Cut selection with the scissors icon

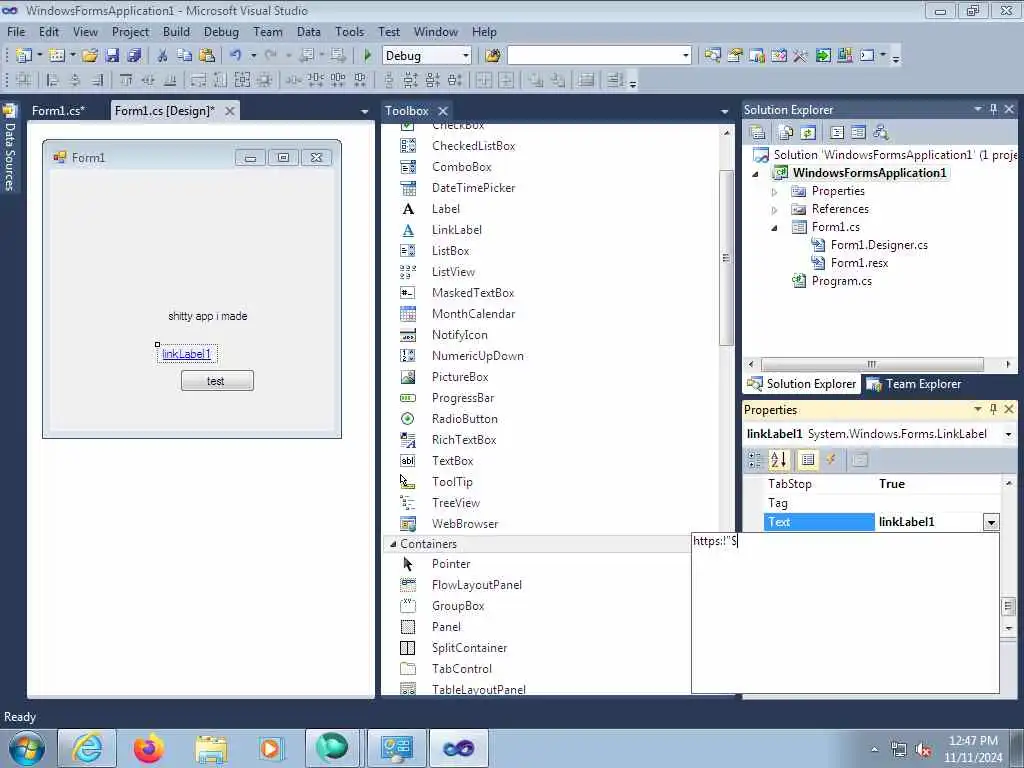coord(163,56)
